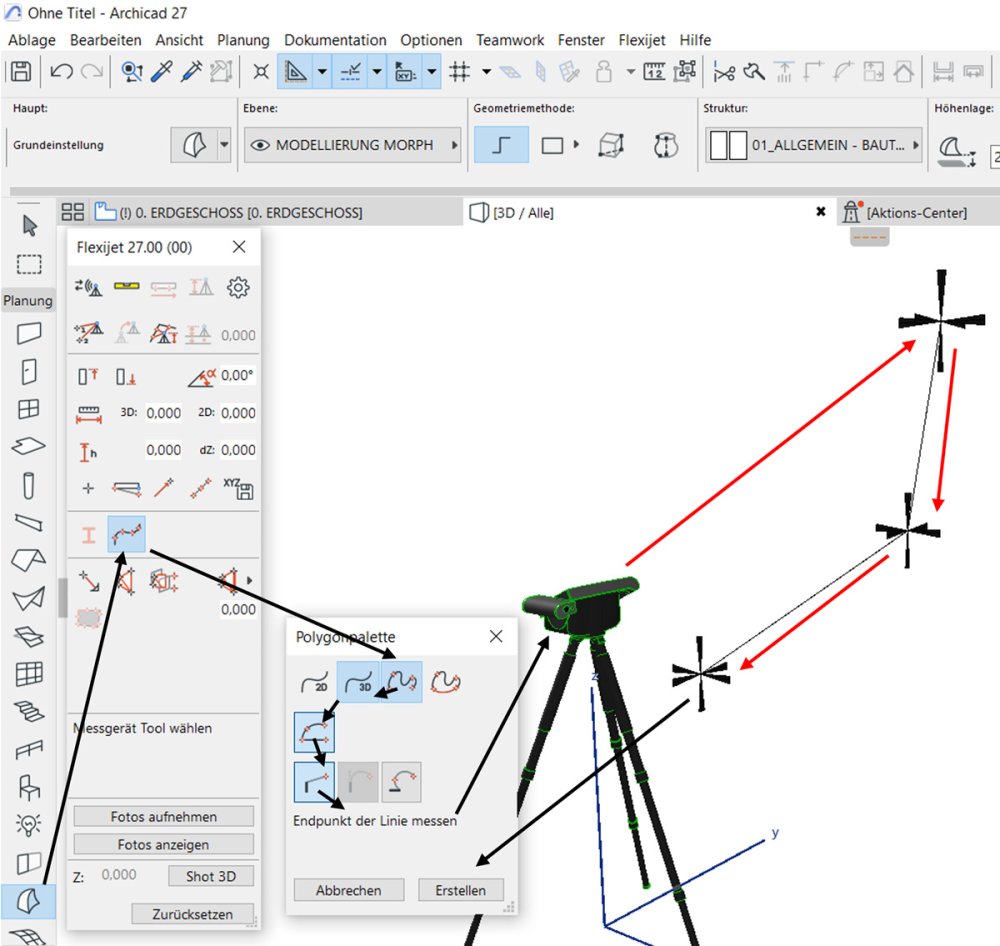Select the Lamp tool in toolbox
The image size is (1000, 946).
click(29, 824)
